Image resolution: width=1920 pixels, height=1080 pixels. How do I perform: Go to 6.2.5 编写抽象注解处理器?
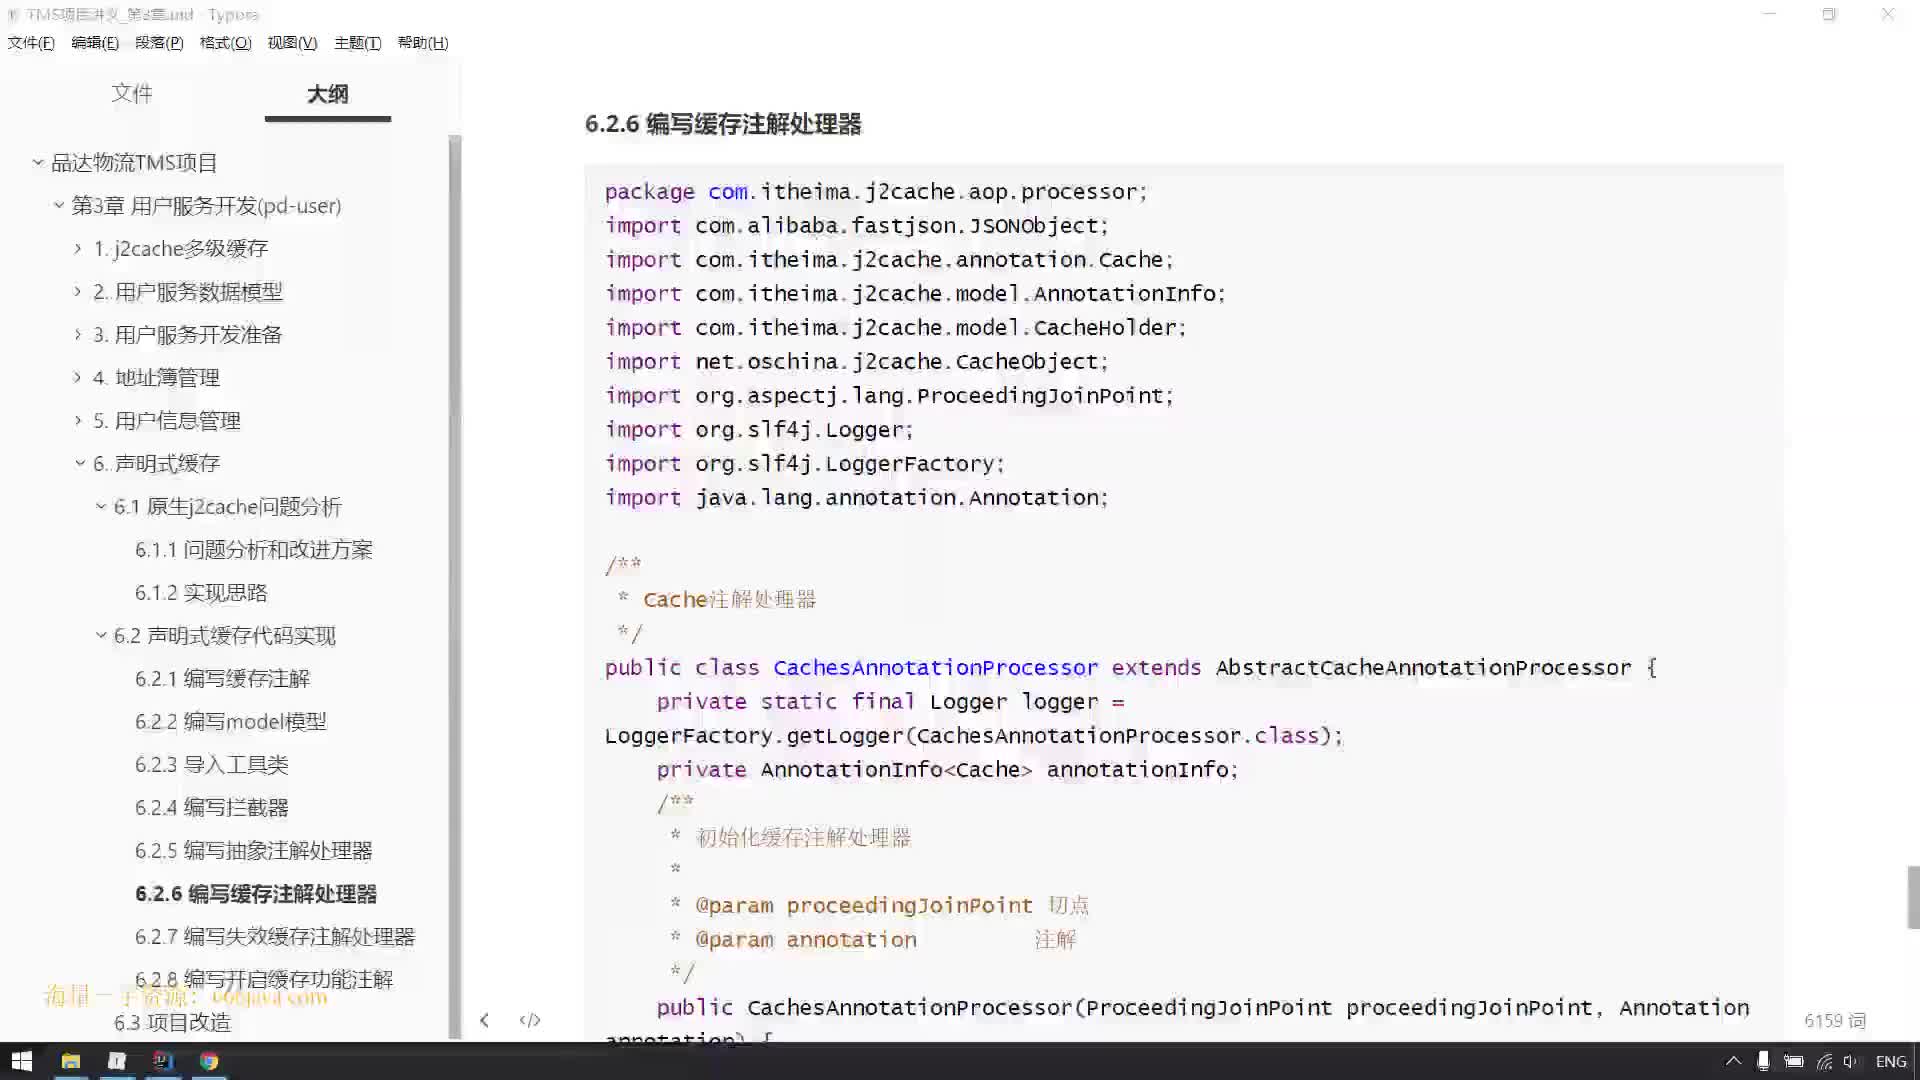click(253, 850)
